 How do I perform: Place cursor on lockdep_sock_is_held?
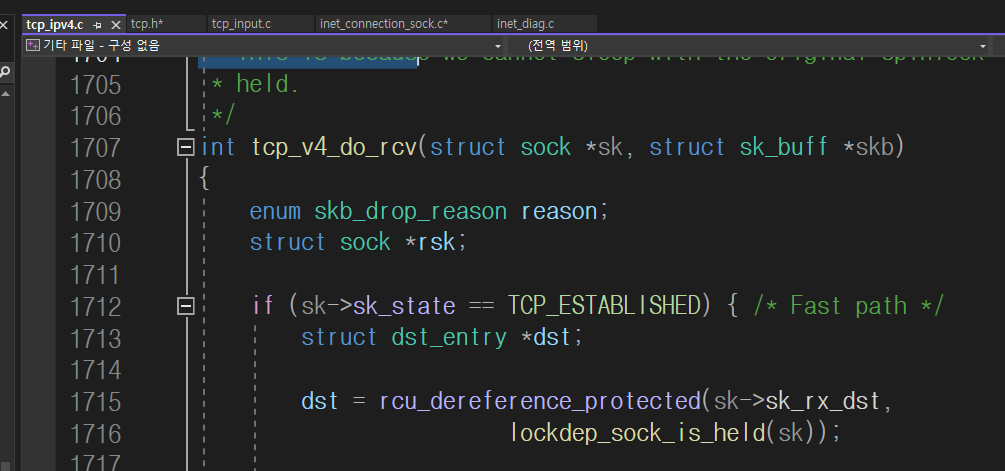click(x=634, y=433)
